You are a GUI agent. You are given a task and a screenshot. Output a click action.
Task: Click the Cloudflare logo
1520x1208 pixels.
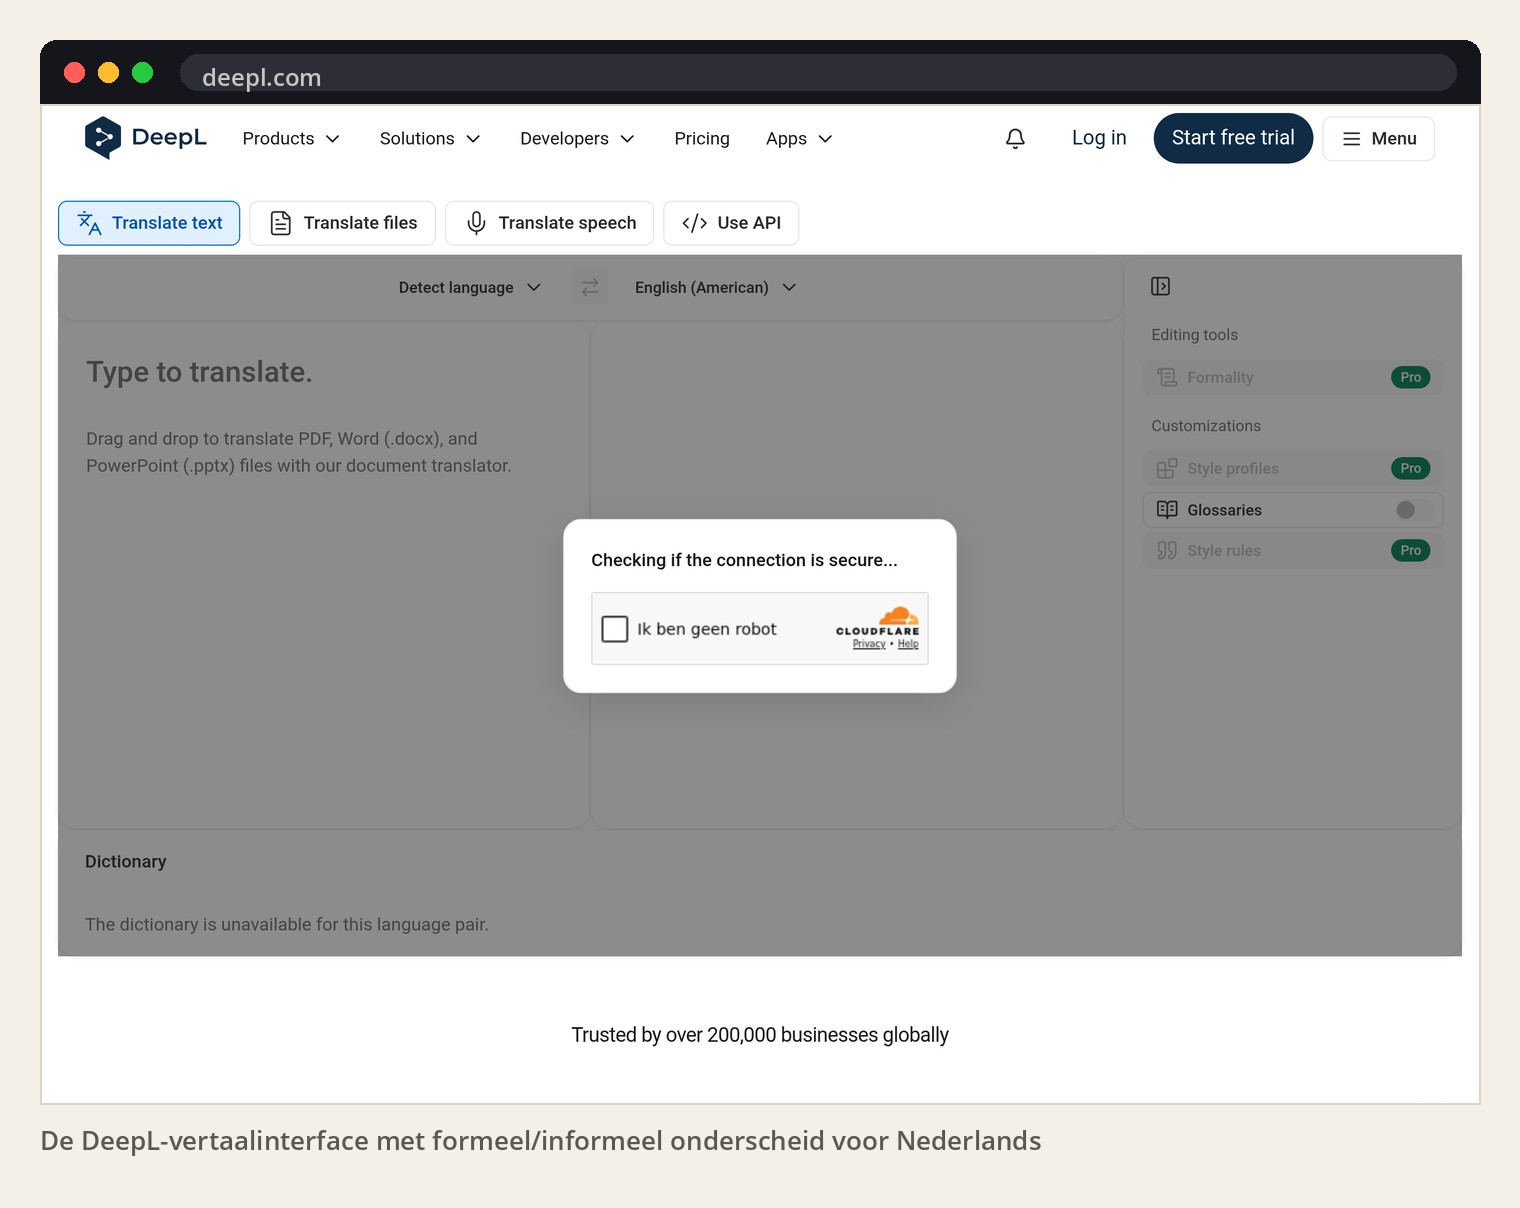(878, 620)
